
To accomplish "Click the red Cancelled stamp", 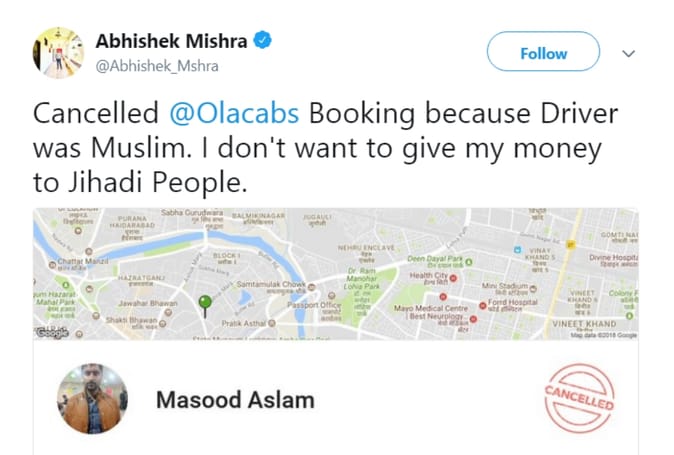I will pyautogui.click(x=580, y=400).
